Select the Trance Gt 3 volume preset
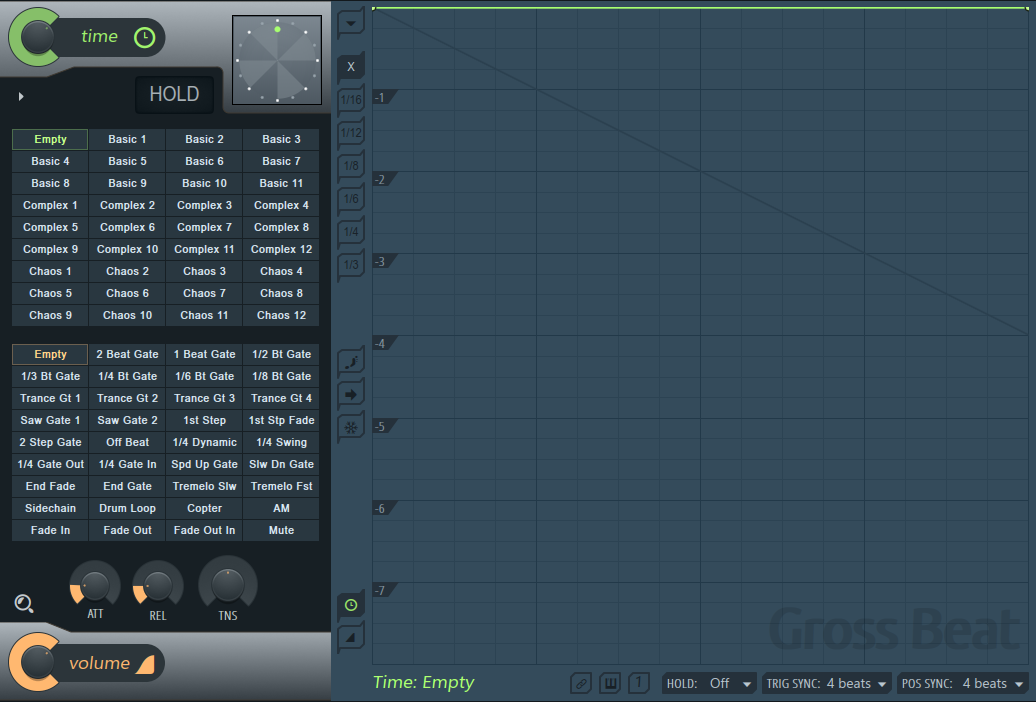This screenshot has height=702, width=1036. coord(204,399)
